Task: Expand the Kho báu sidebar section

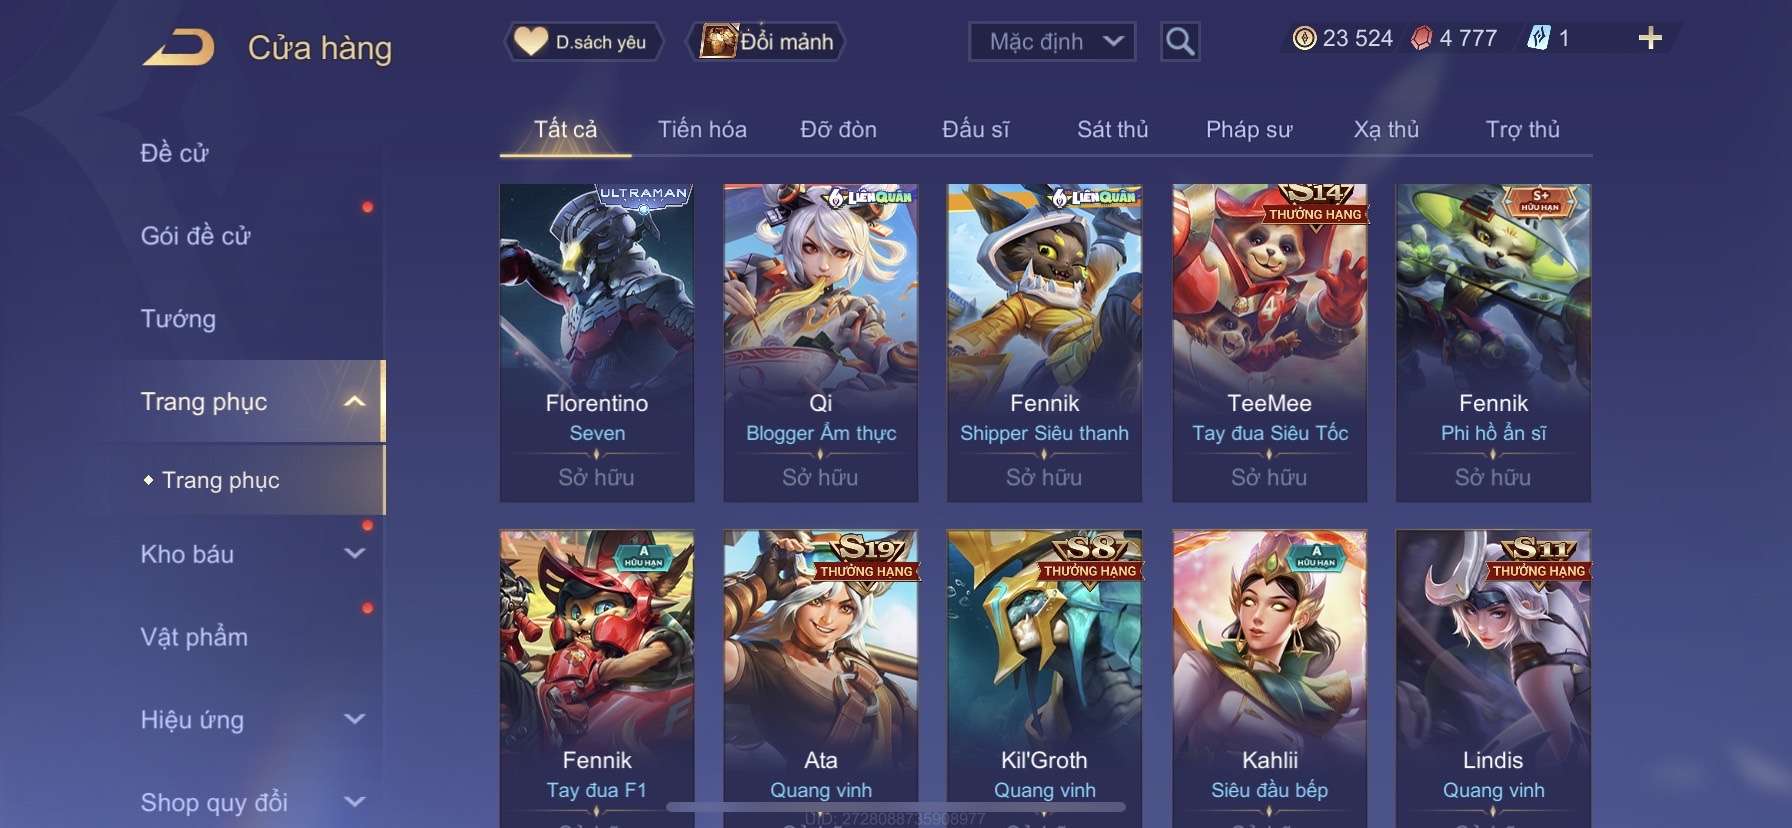Action: coord(354,553)
